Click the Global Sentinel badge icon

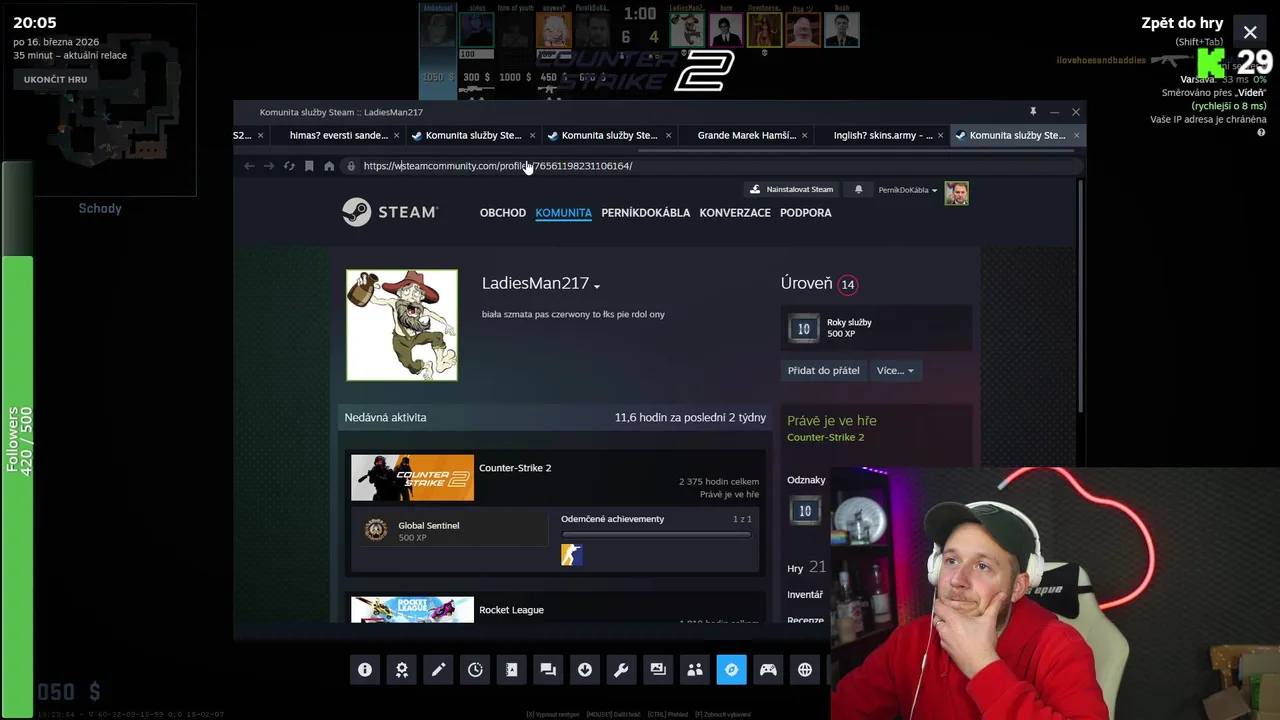tap(376, 530)
